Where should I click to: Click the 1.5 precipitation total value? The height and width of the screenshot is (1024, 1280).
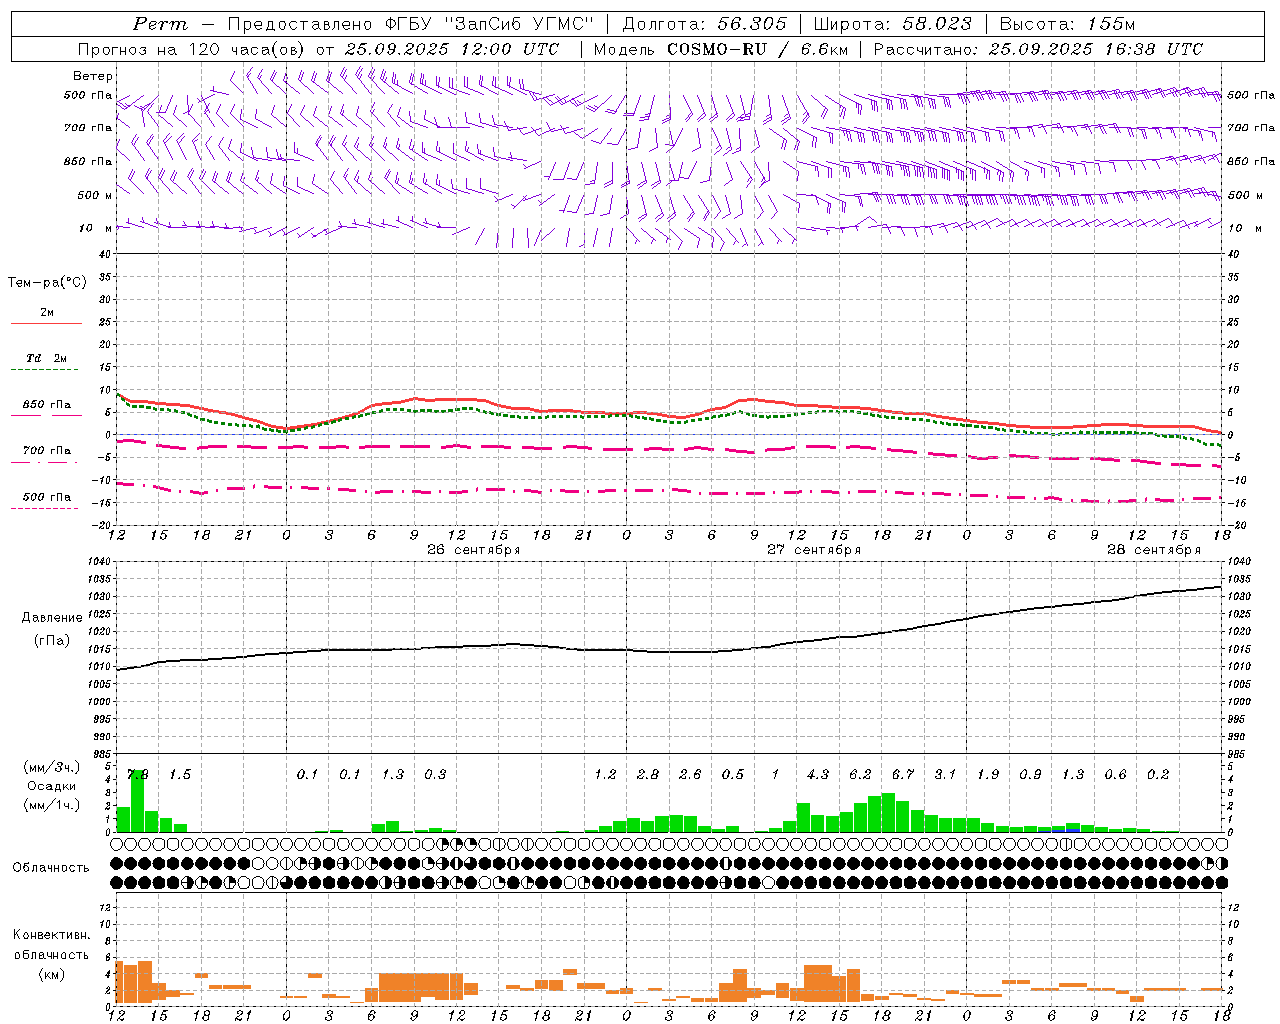(x=180, y=775)
